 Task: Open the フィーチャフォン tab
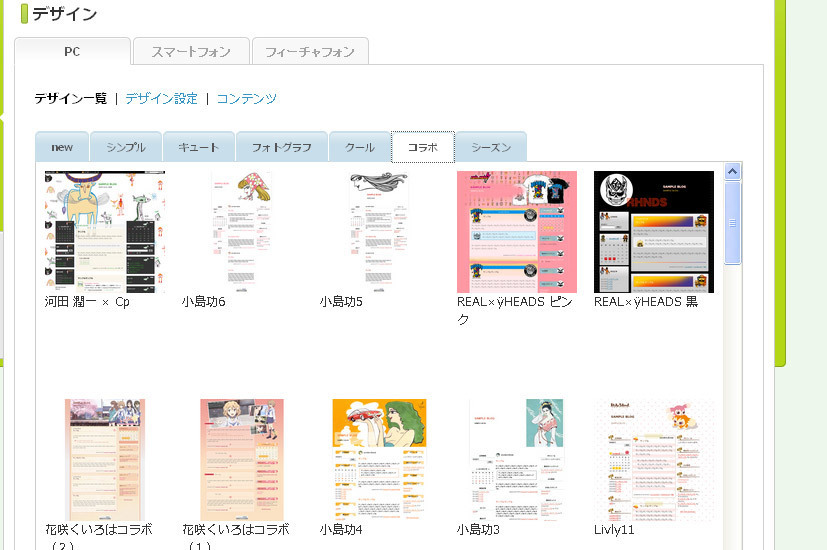310,51
